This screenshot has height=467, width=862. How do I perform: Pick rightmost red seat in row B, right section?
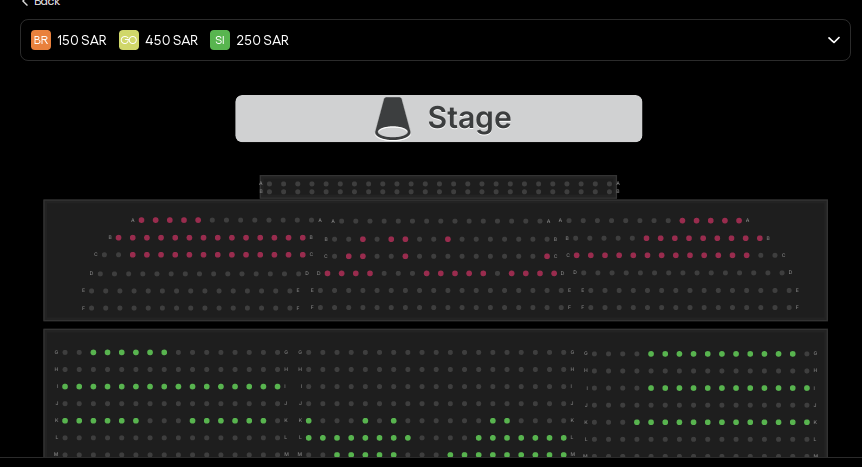760,238
